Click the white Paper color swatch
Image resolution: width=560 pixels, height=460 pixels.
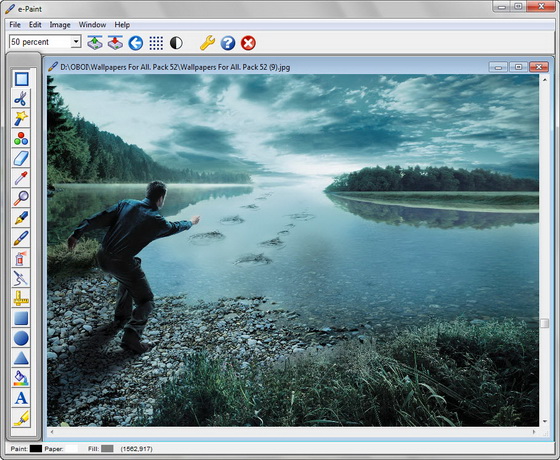click(72, 449)
